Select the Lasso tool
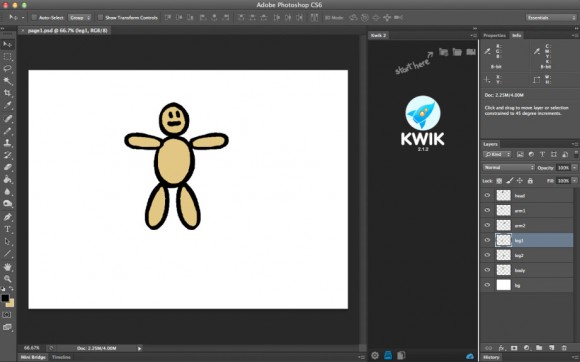This screenshot has width=580, height=362. pyautogui.click(x=7, y=69)
